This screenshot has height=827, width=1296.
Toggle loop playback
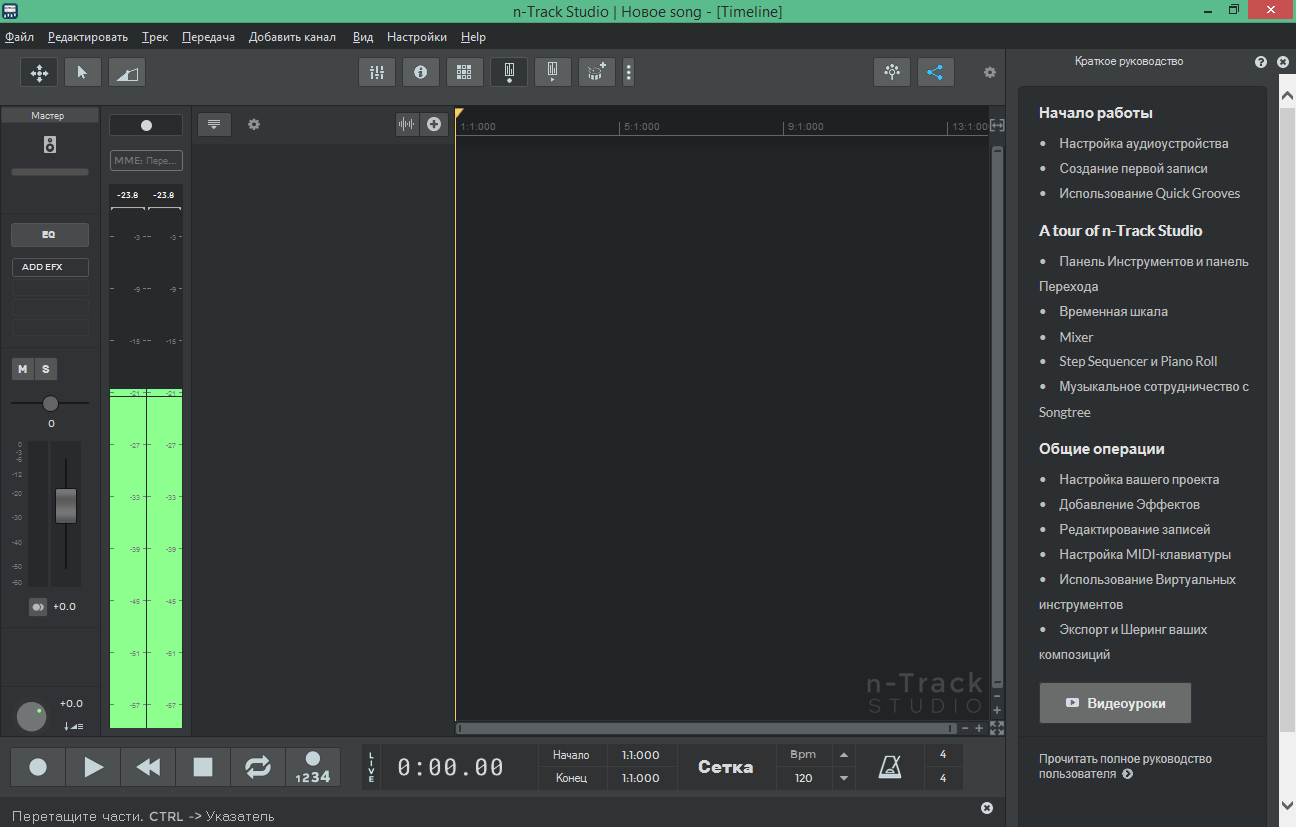(258, 767)
